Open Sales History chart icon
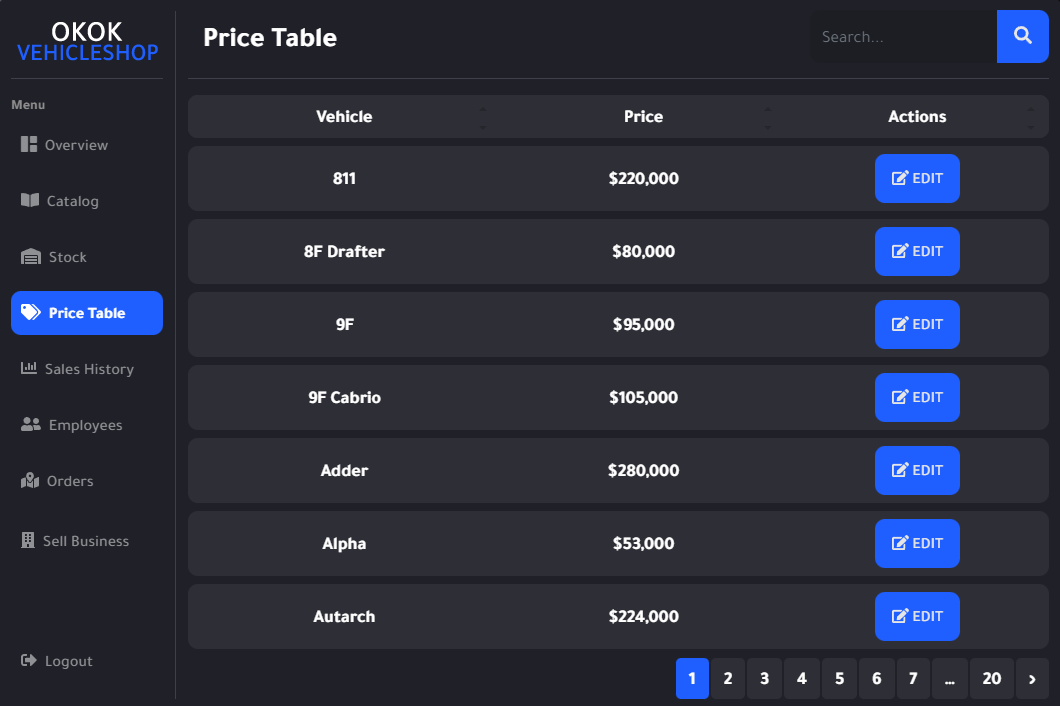Image resolution: width=1060 pixels, height=706 pixels. [29, 369]
